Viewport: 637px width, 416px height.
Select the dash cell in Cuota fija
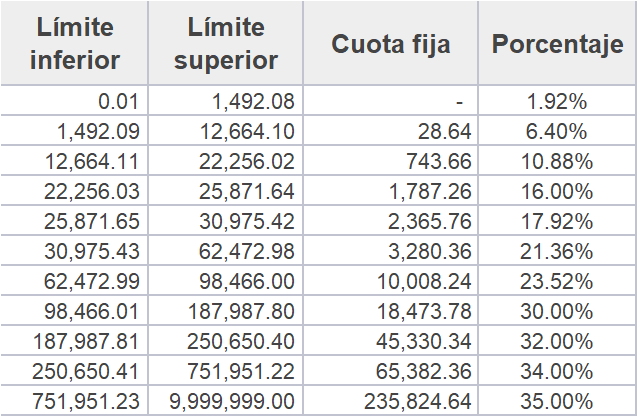point(390,101)
